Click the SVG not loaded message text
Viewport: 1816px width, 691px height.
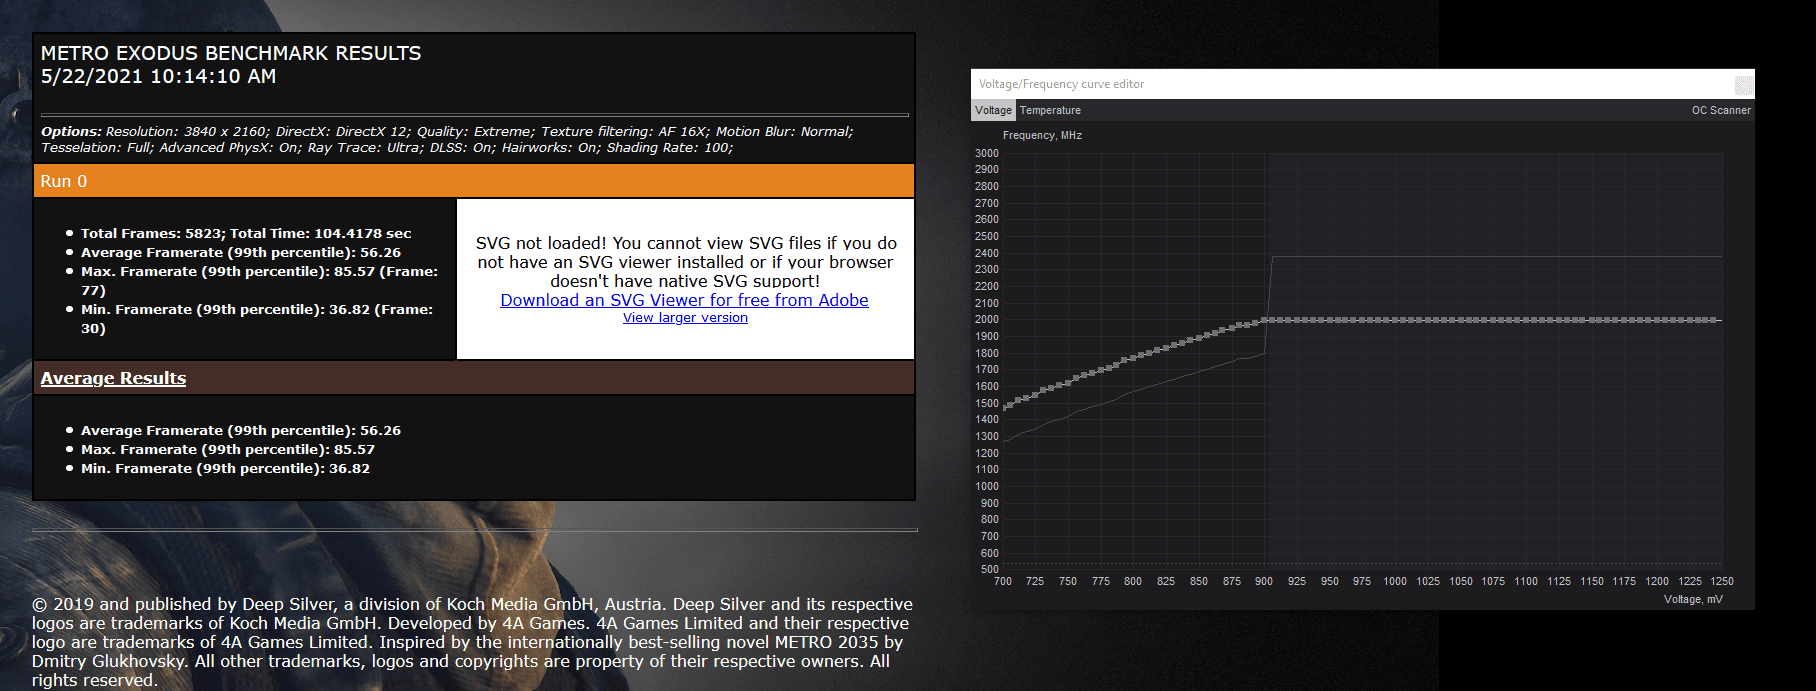pos(686,262)
